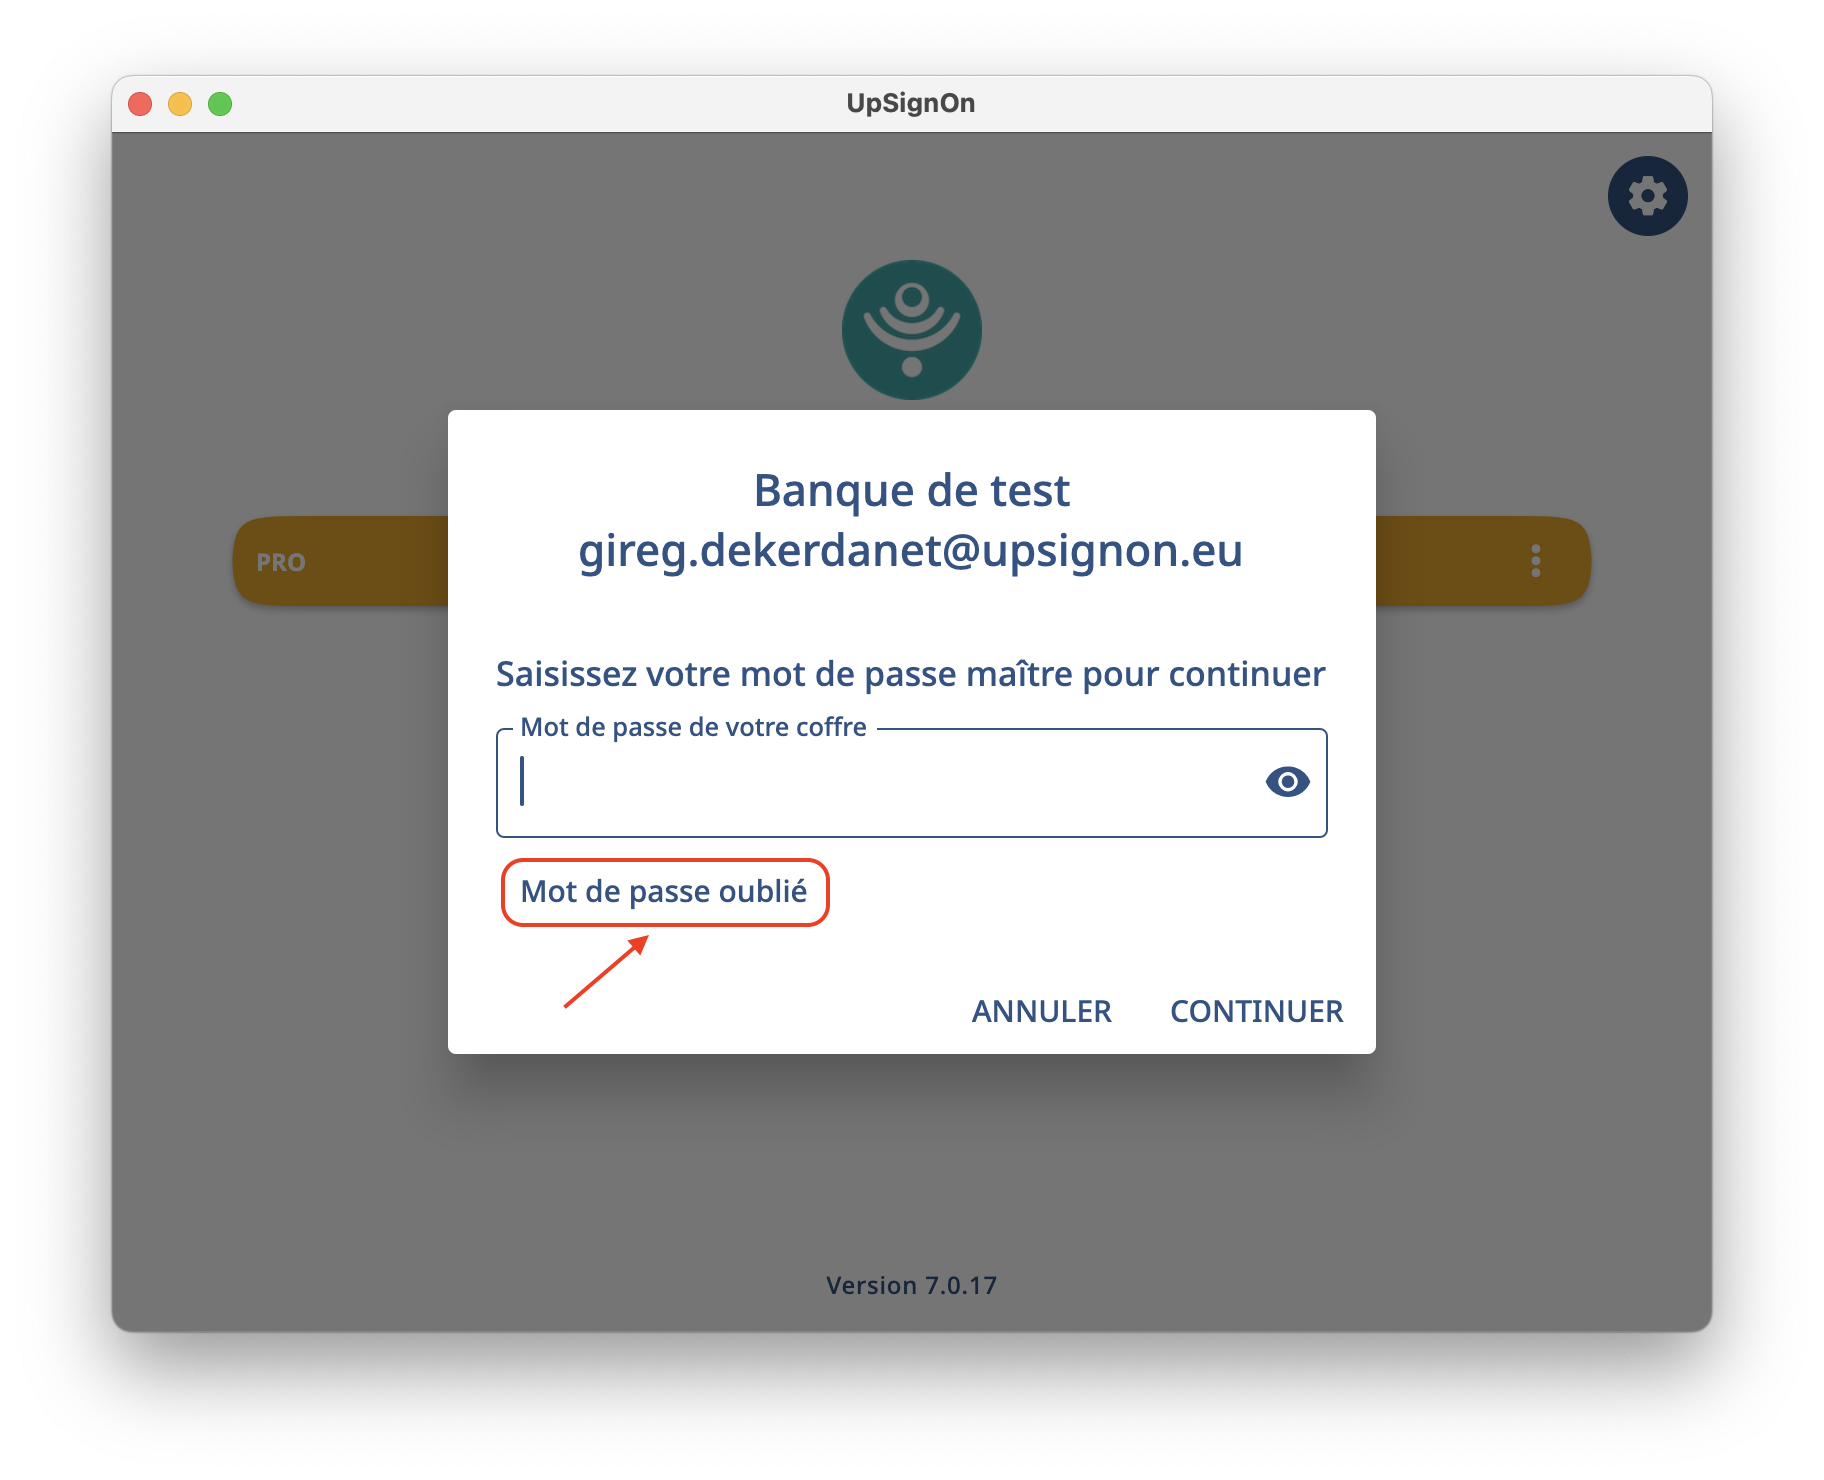The image size is (1824, 1480).
Task: Click the "Mot de passe oublié" link
Action: (x=664, y=892)
